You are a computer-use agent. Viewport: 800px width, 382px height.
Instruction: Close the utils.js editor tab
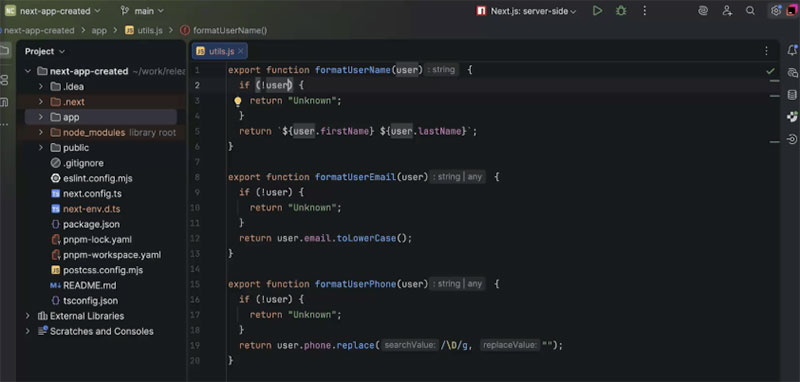240,51
